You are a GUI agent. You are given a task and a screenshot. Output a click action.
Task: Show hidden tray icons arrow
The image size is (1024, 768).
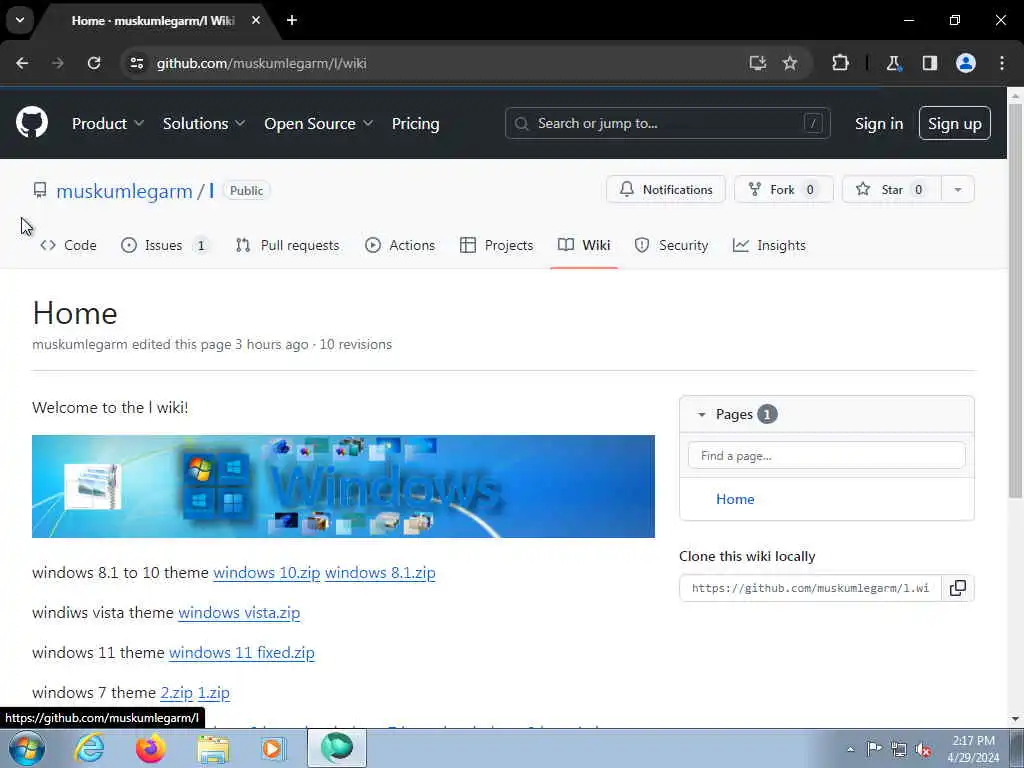pos(850,749)
